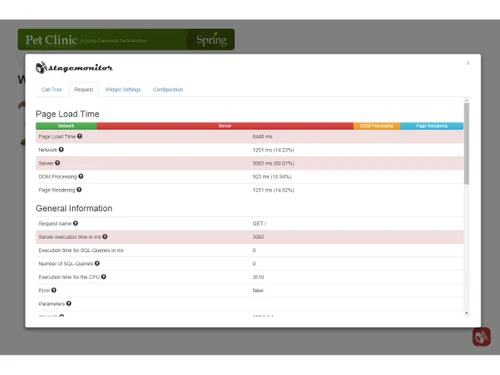The height and width of the screenshot is (375, 500).
Task: Click the Execution time for the CPU help icon
Action: pyautogui.click(x=104, y=276)
